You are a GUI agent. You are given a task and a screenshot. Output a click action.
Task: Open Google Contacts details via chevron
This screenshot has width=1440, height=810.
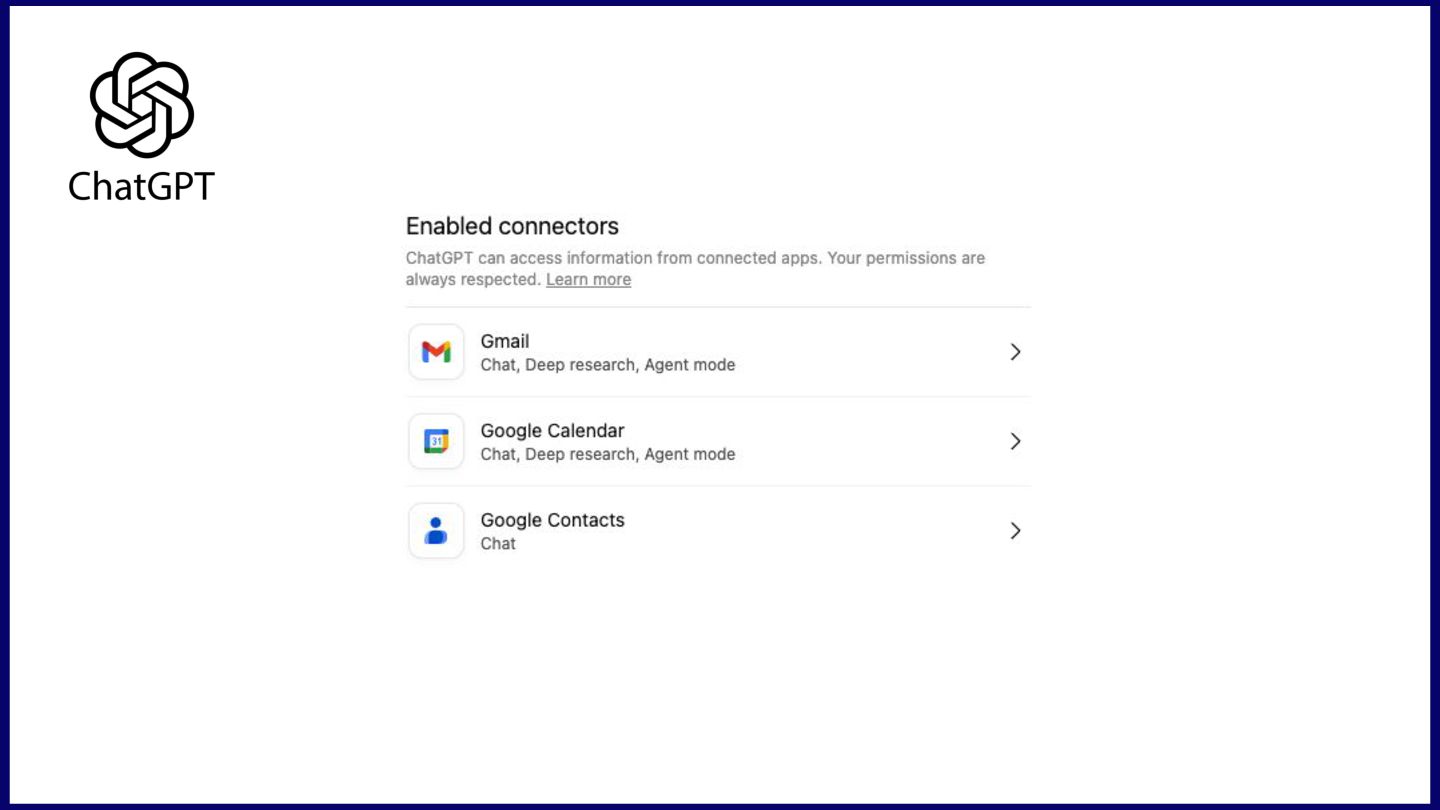tap(1015, 531)
